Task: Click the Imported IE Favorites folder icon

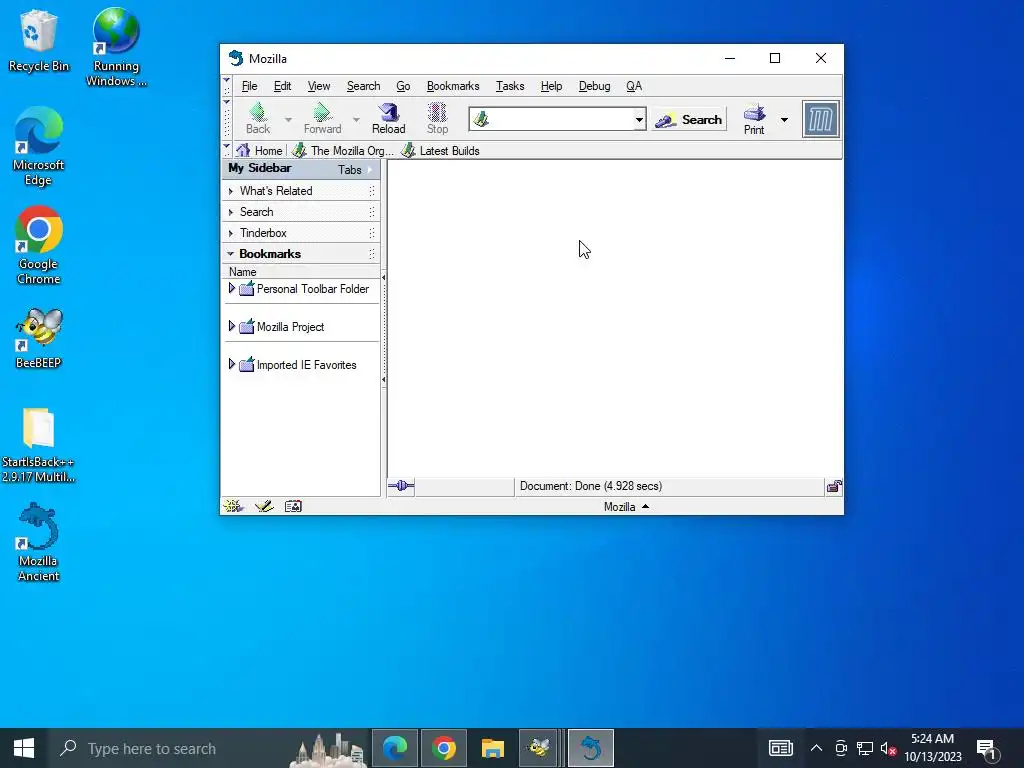Action: pyautogui.click(x=246, y=364)
